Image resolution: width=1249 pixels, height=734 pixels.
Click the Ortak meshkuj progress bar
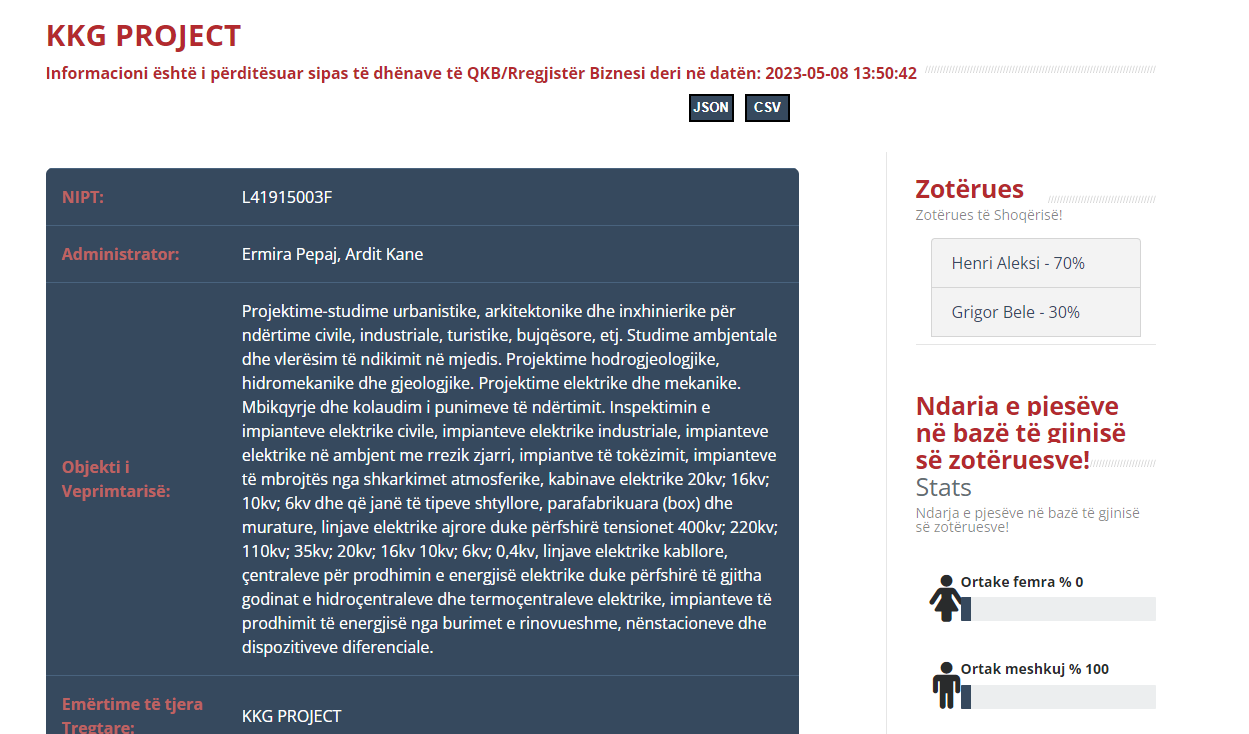tap(1058, 697)
